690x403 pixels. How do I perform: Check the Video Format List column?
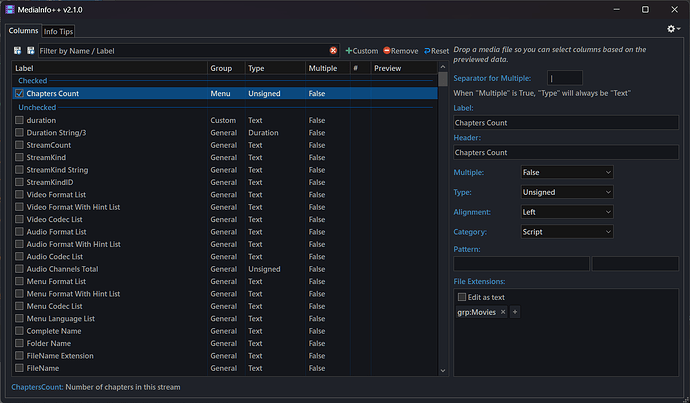coord(19,194)
